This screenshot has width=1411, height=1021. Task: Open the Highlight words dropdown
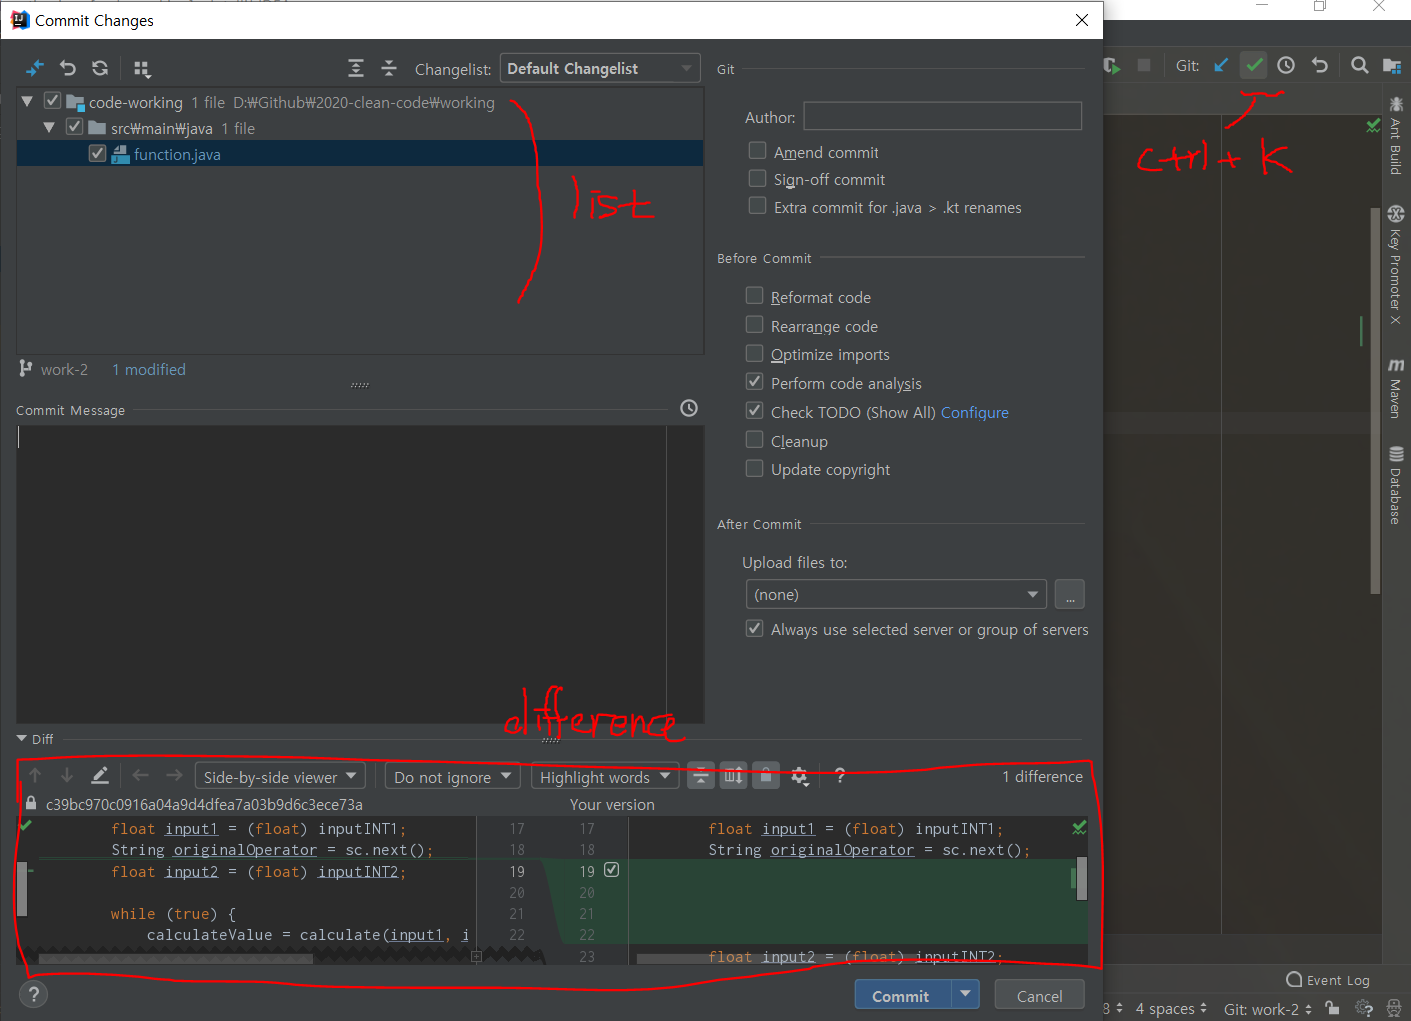(605, 776)
